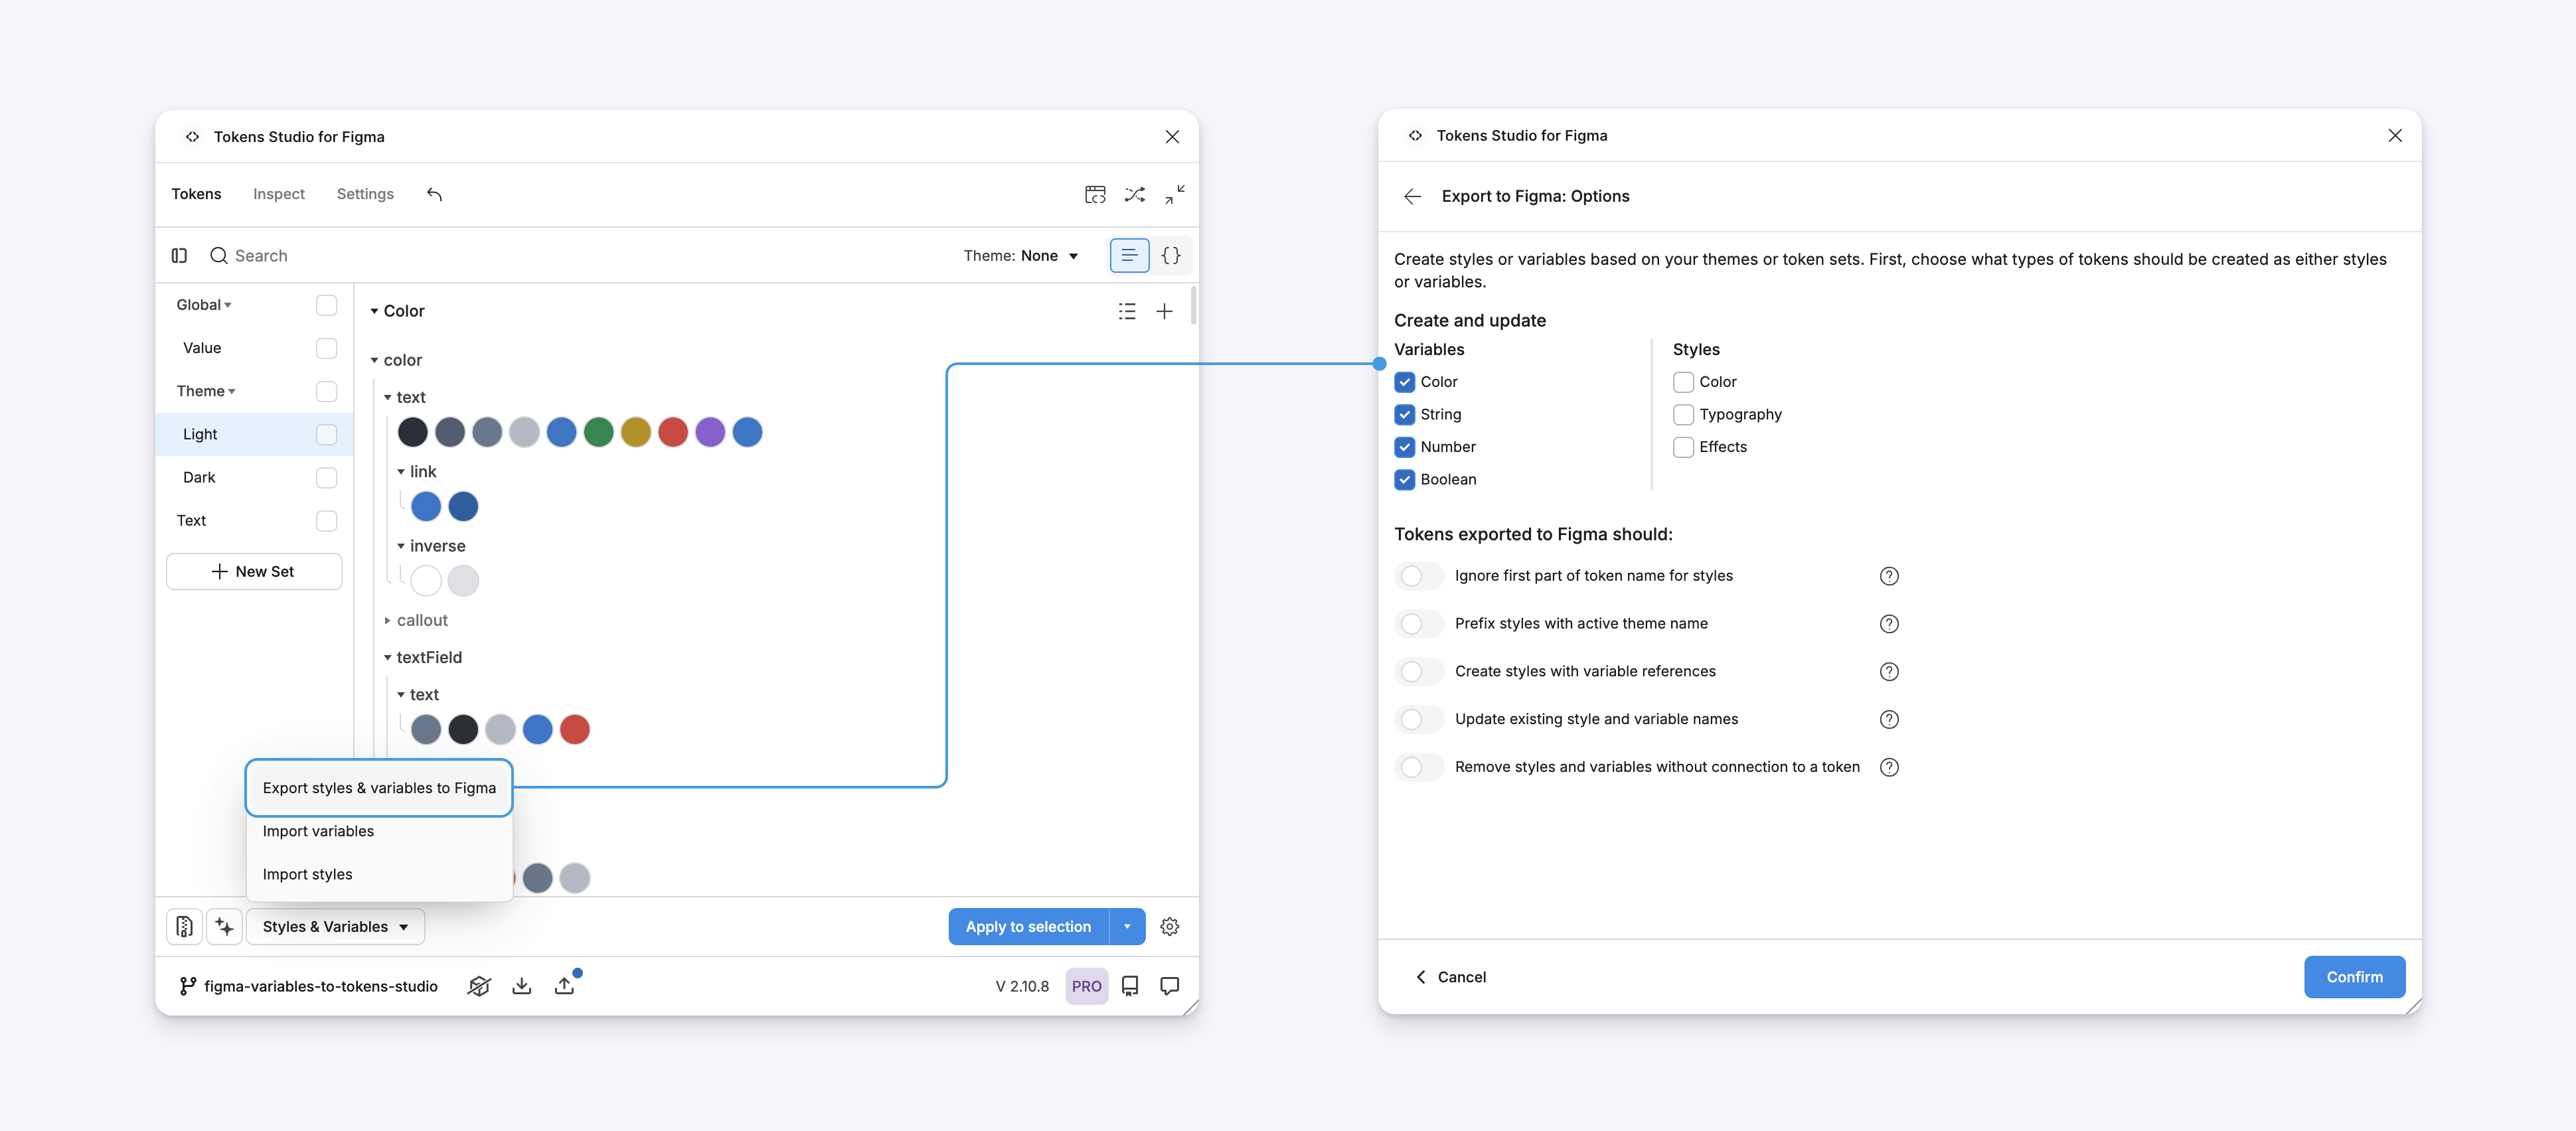Click the undo arrow in the toolbar
The image size is (2576, 1131).
(435, 194)
